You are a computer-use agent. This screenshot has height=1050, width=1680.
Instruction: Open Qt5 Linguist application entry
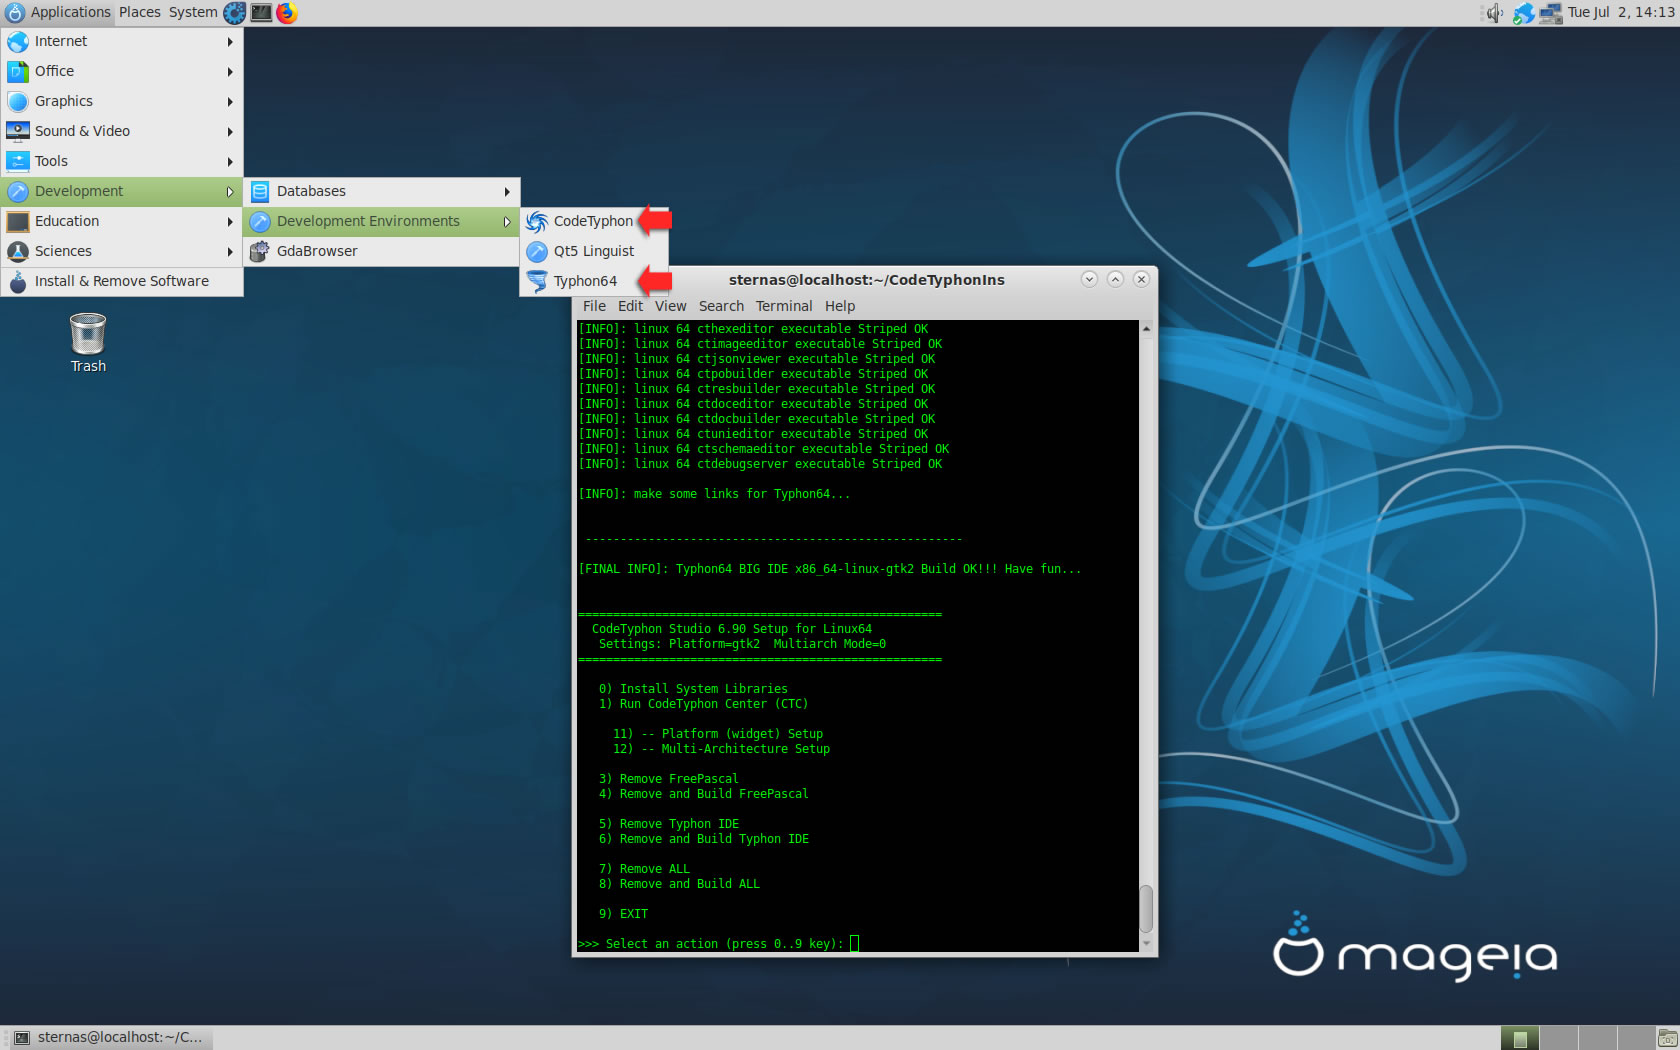594,251
